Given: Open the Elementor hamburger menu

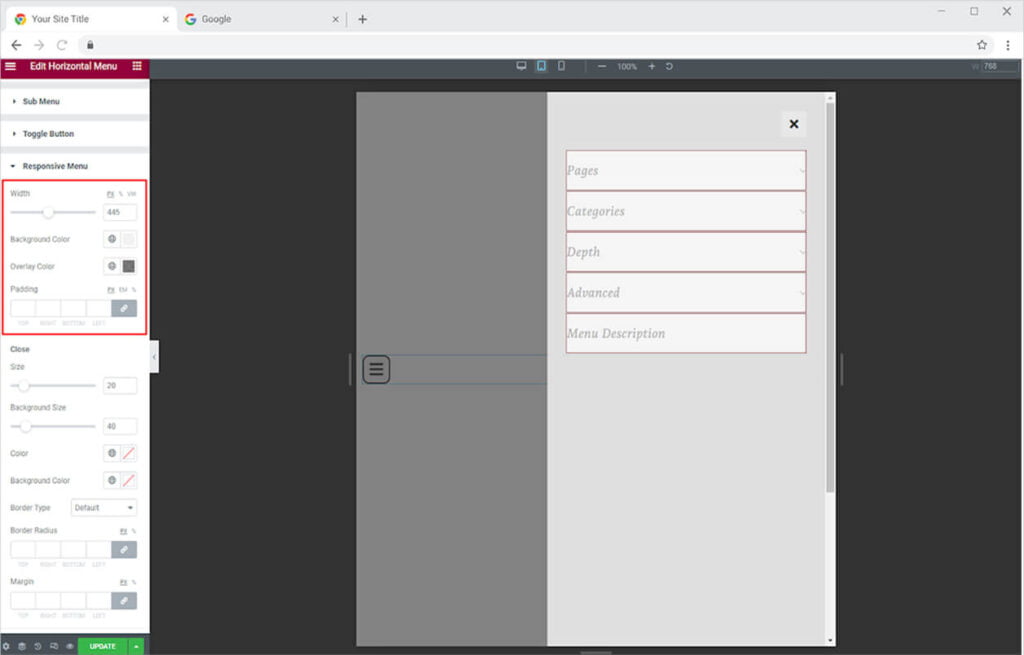Looking at the screenshot, I should 10,67.
